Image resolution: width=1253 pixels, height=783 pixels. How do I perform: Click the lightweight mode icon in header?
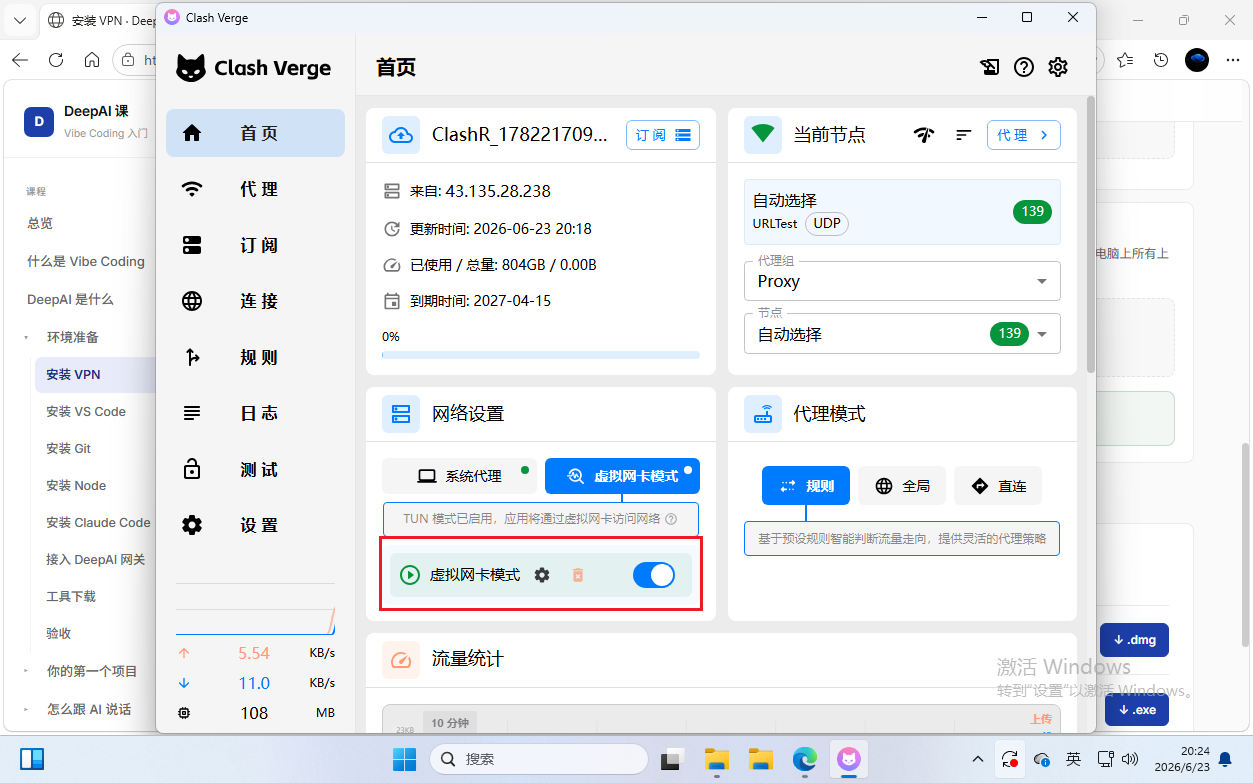[x=989, y=67]
